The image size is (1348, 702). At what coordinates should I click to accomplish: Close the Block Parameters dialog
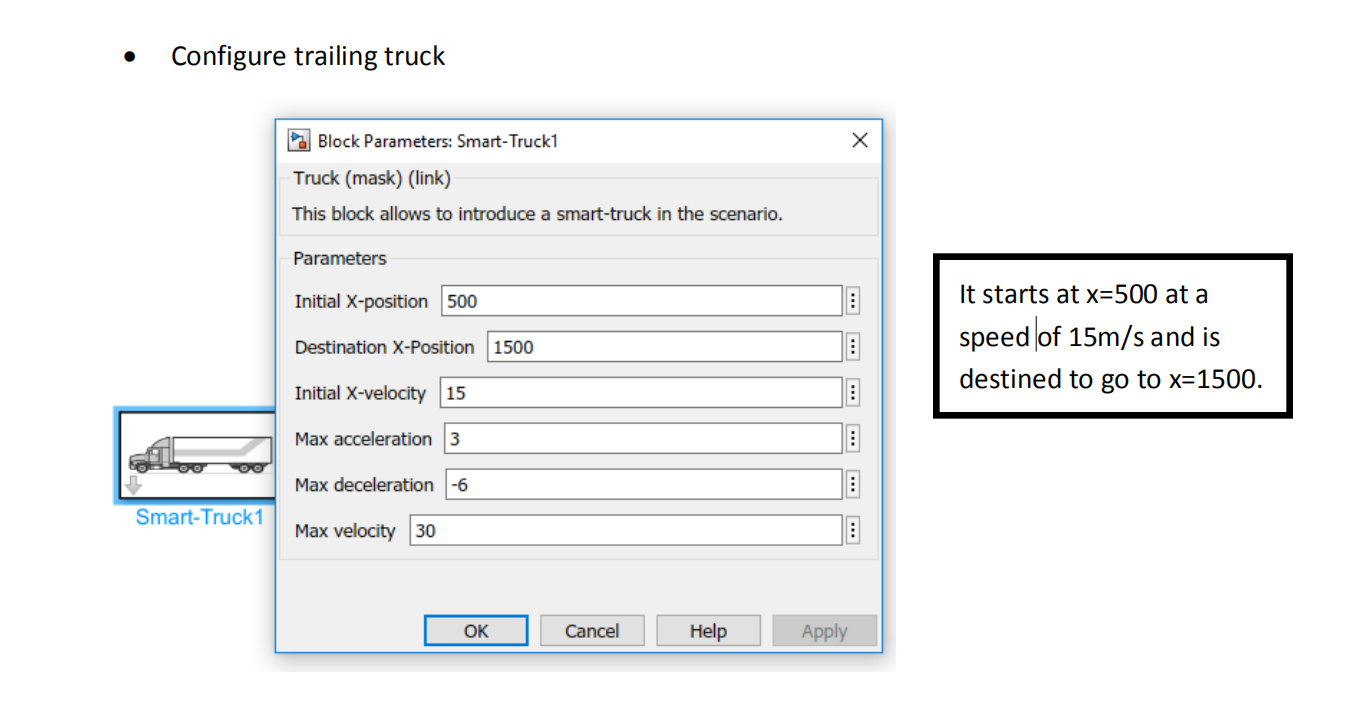[x=859, y=140]
